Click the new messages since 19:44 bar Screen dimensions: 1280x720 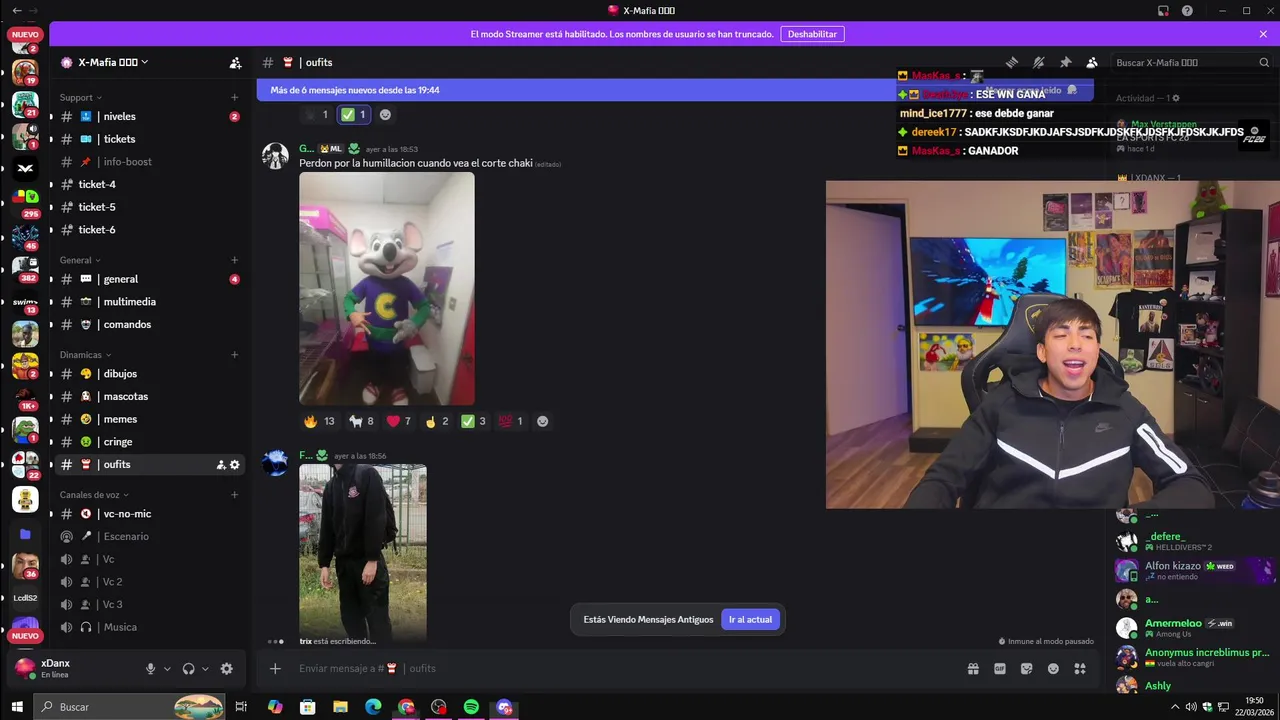[675, 90]
